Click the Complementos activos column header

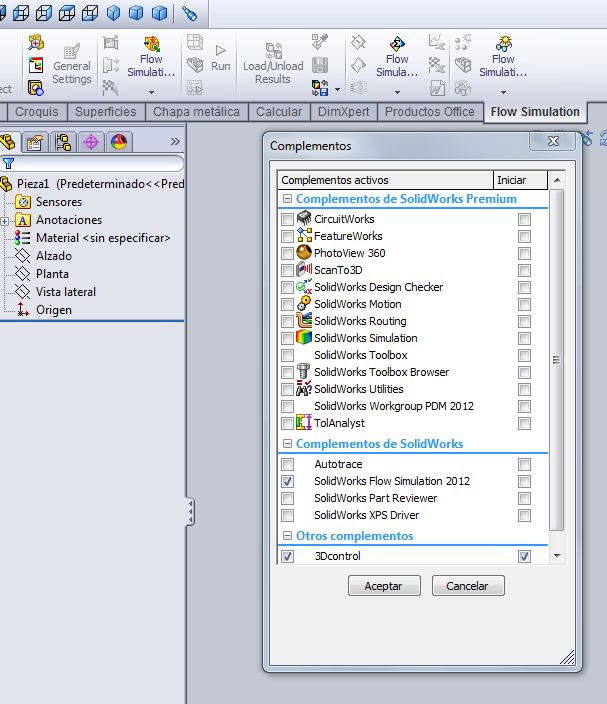386,180
